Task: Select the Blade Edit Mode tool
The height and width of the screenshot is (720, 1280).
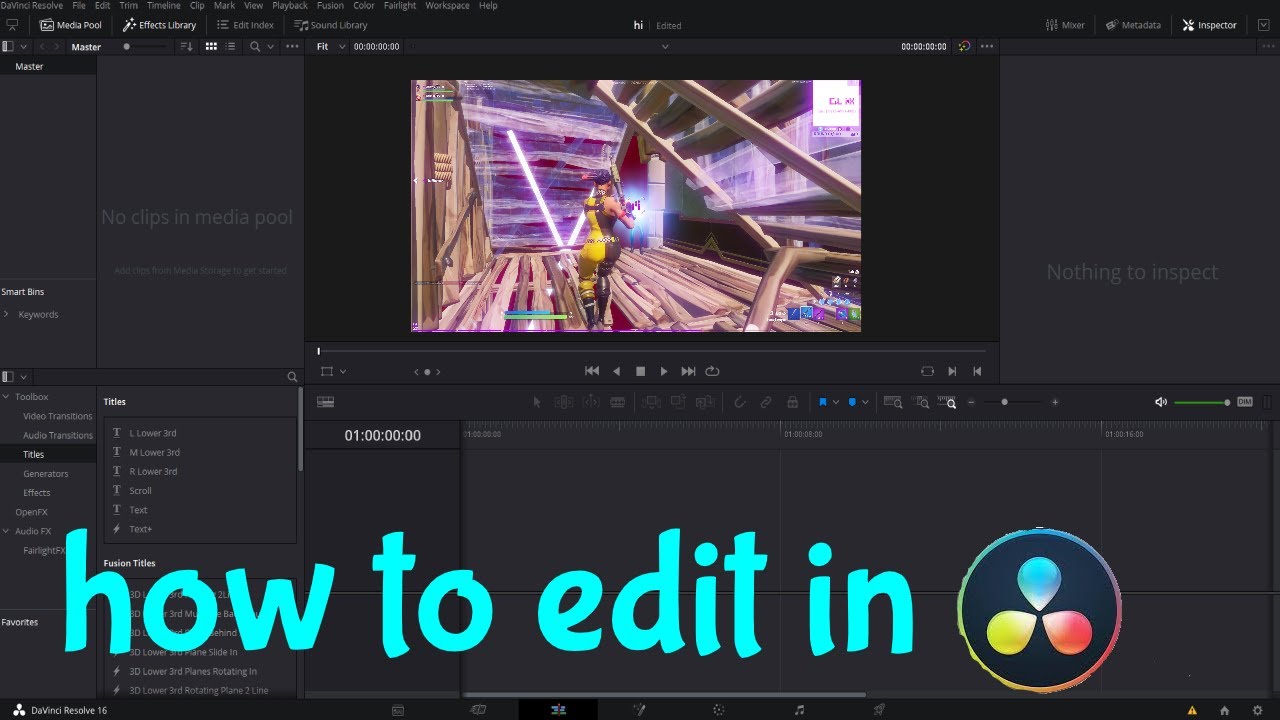Action: [x=617, y=402]
